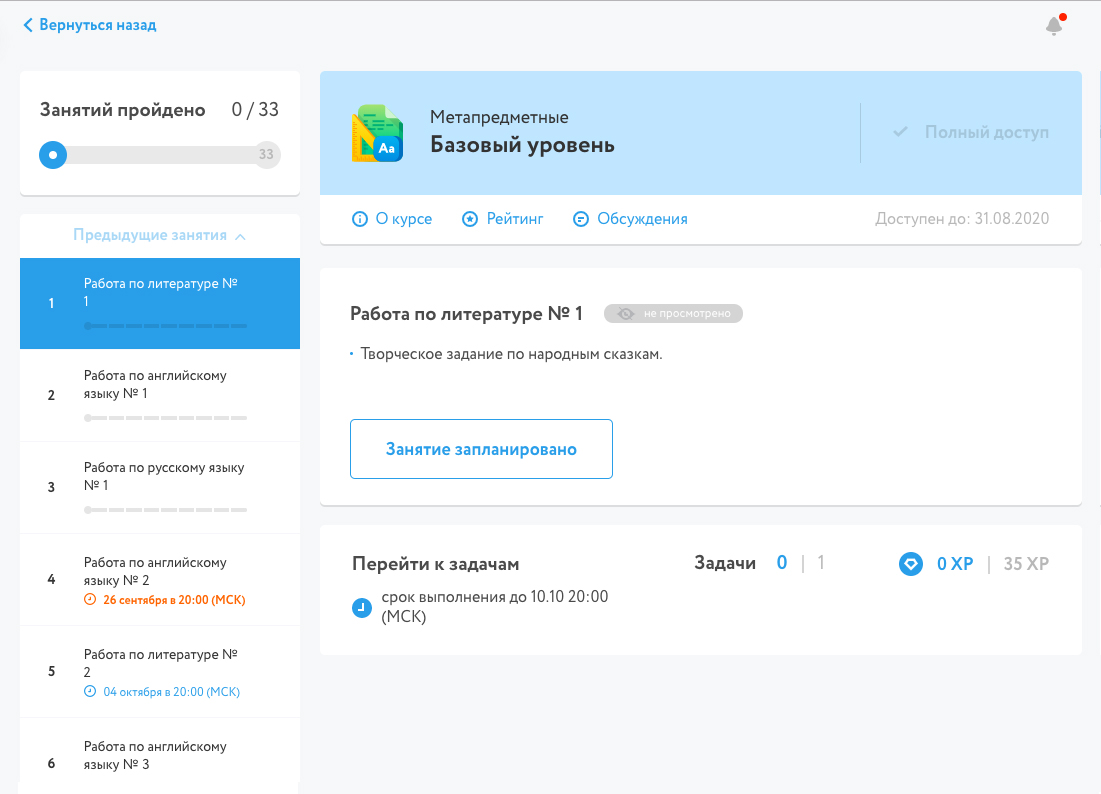Select lesson 5 'Работа по литературе № 2'
The image size is (1101, 794).
point(160,671)
